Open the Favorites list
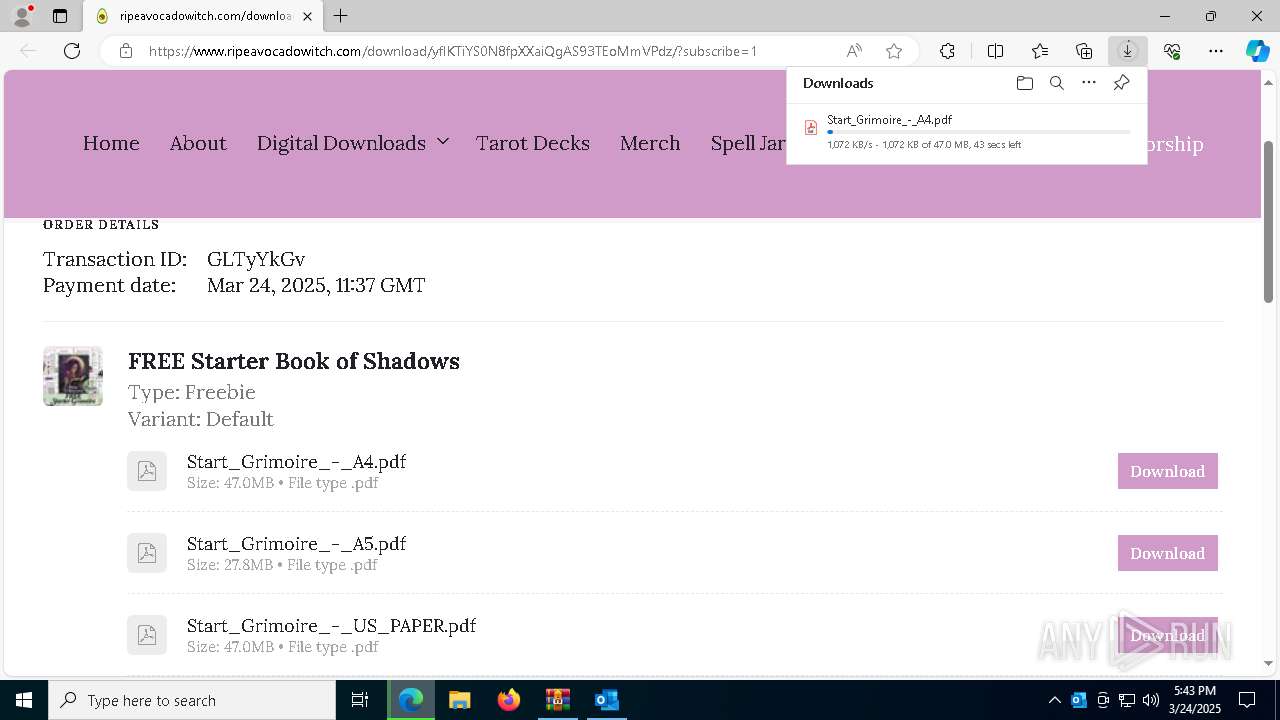The width and height of the screenshot is (1280, 720). click(1040, 51)
